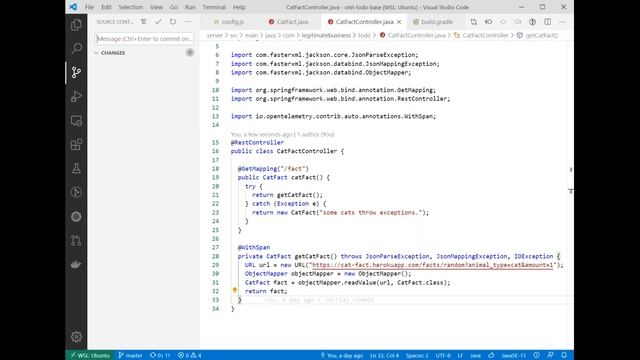Click the 'legitimatebusiness' breadcrumb segment
Viewport: 640px width, 360px height.
[x=326, y=35]
